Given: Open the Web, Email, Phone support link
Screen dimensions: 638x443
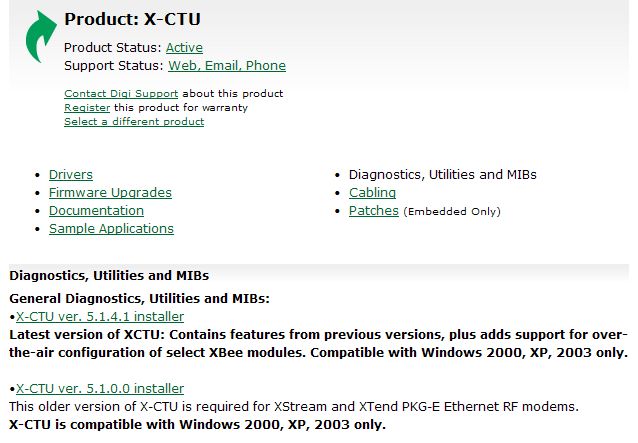Looking at the screenshot, I should click(227, 65).
